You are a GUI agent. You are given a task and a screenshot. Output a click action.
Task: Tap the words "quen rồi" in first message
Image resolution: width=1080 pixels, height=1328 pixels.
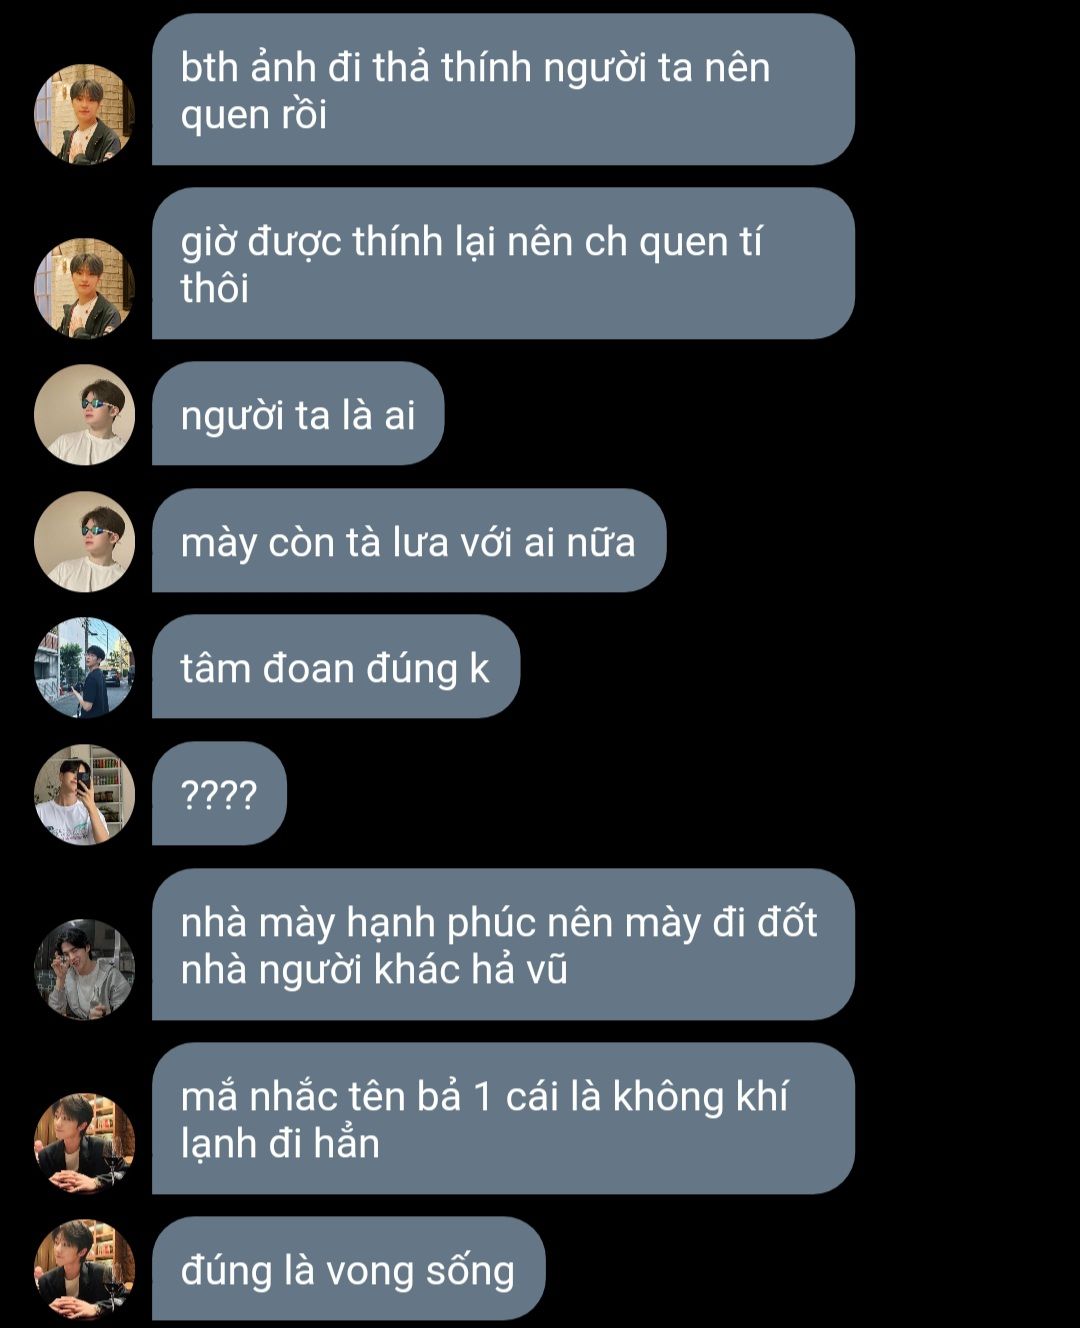pyautogui.click(x=254, y=116)
